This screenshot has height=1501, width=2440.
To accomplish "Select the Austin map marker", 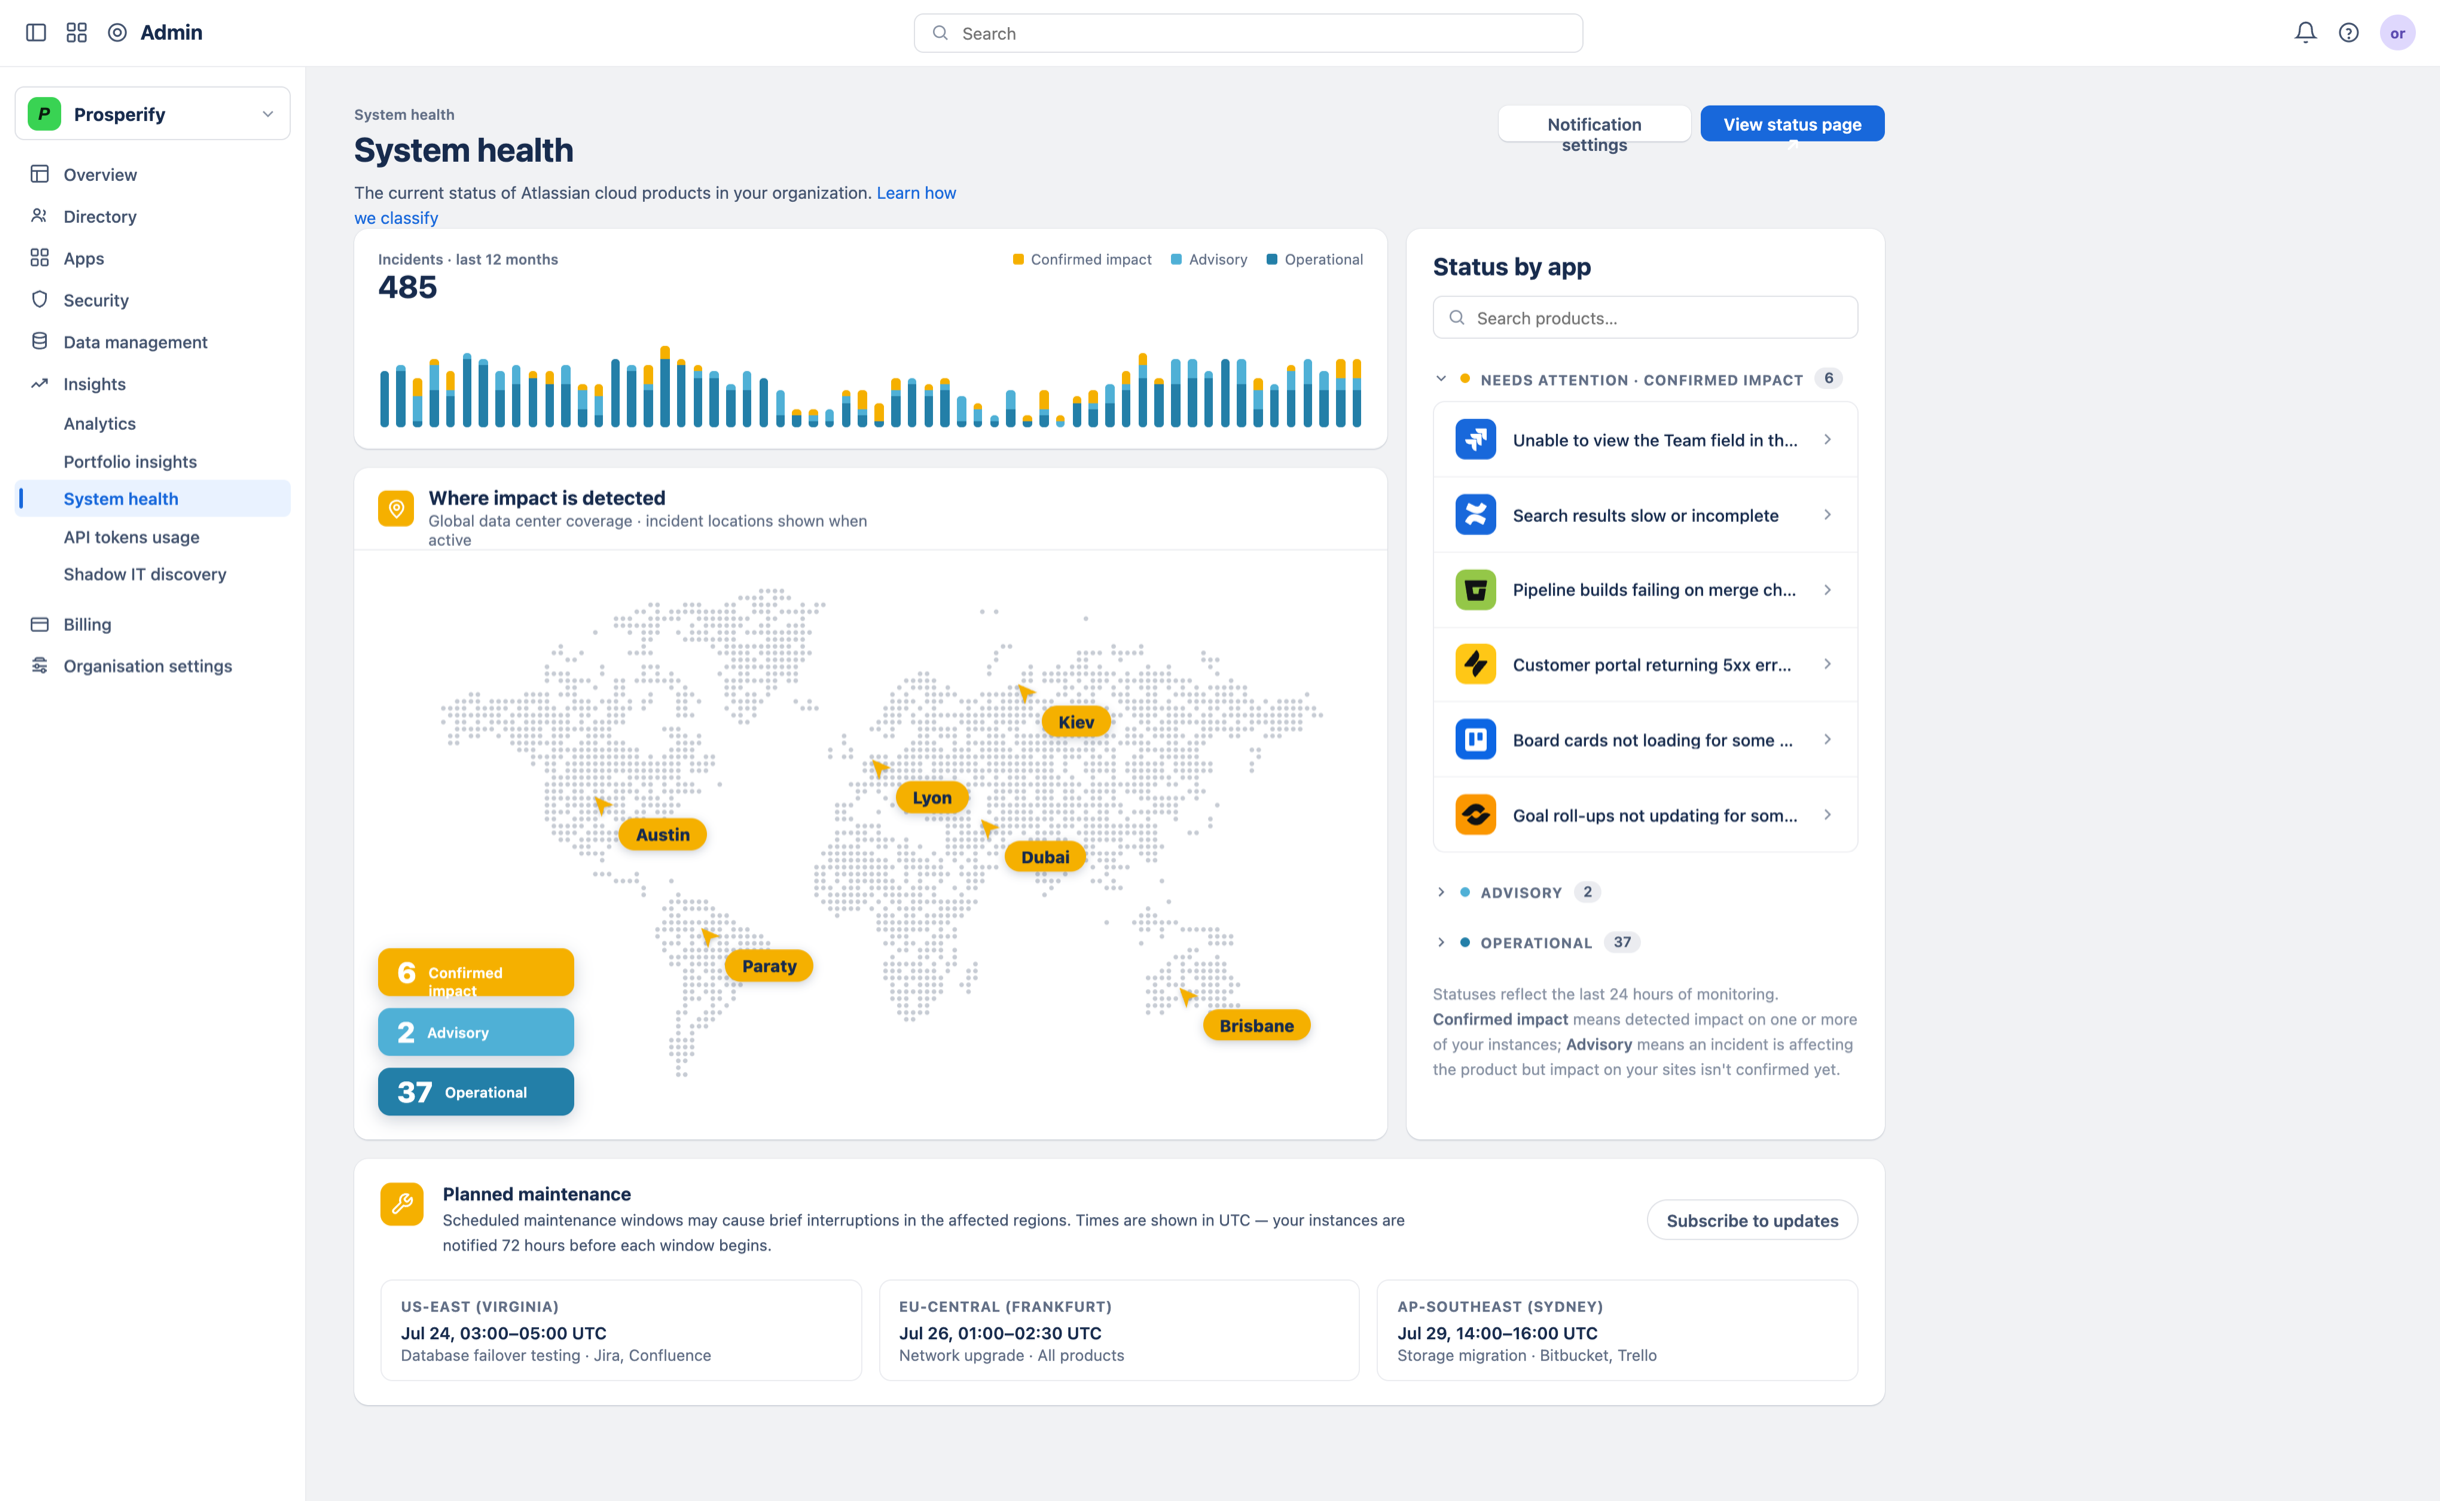I will click(663, 835).
